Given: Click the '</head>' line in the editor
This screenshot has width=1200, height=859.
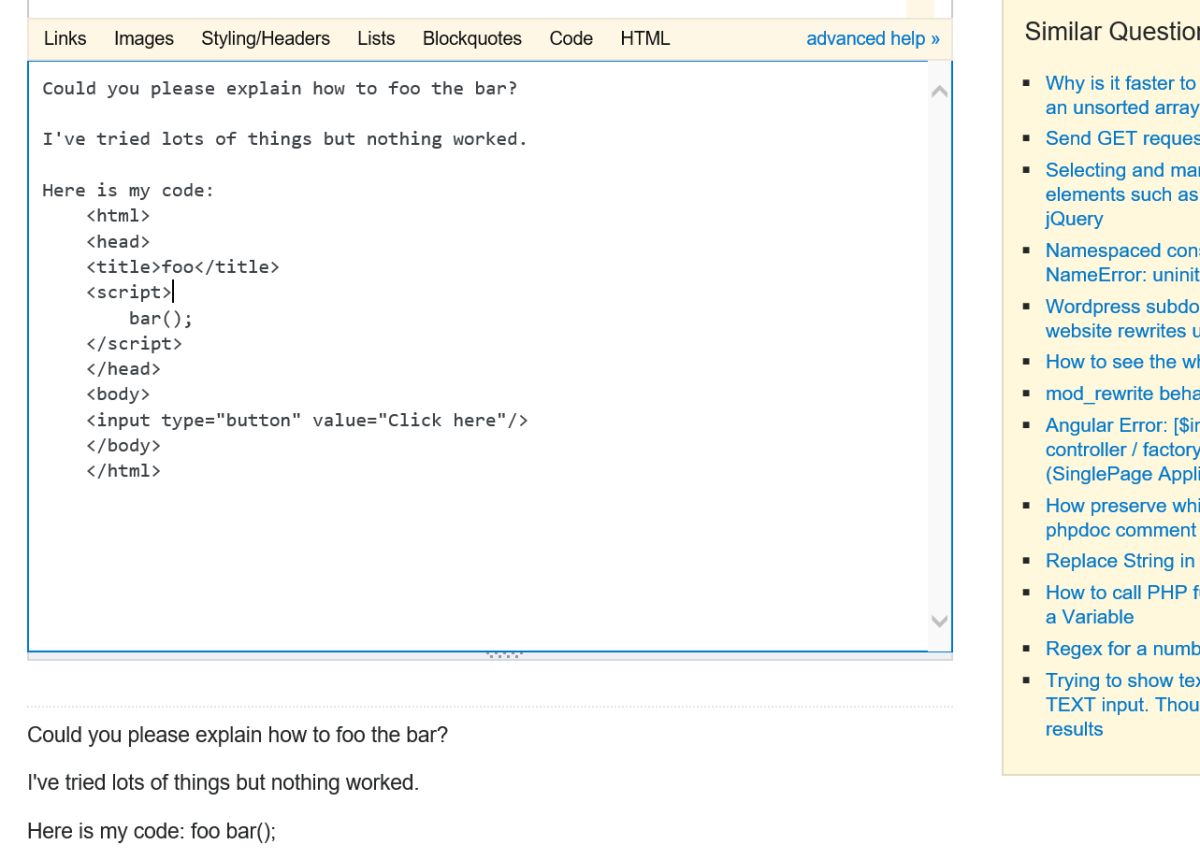Looking at the screenshot, I should click(x=123, y=369).
